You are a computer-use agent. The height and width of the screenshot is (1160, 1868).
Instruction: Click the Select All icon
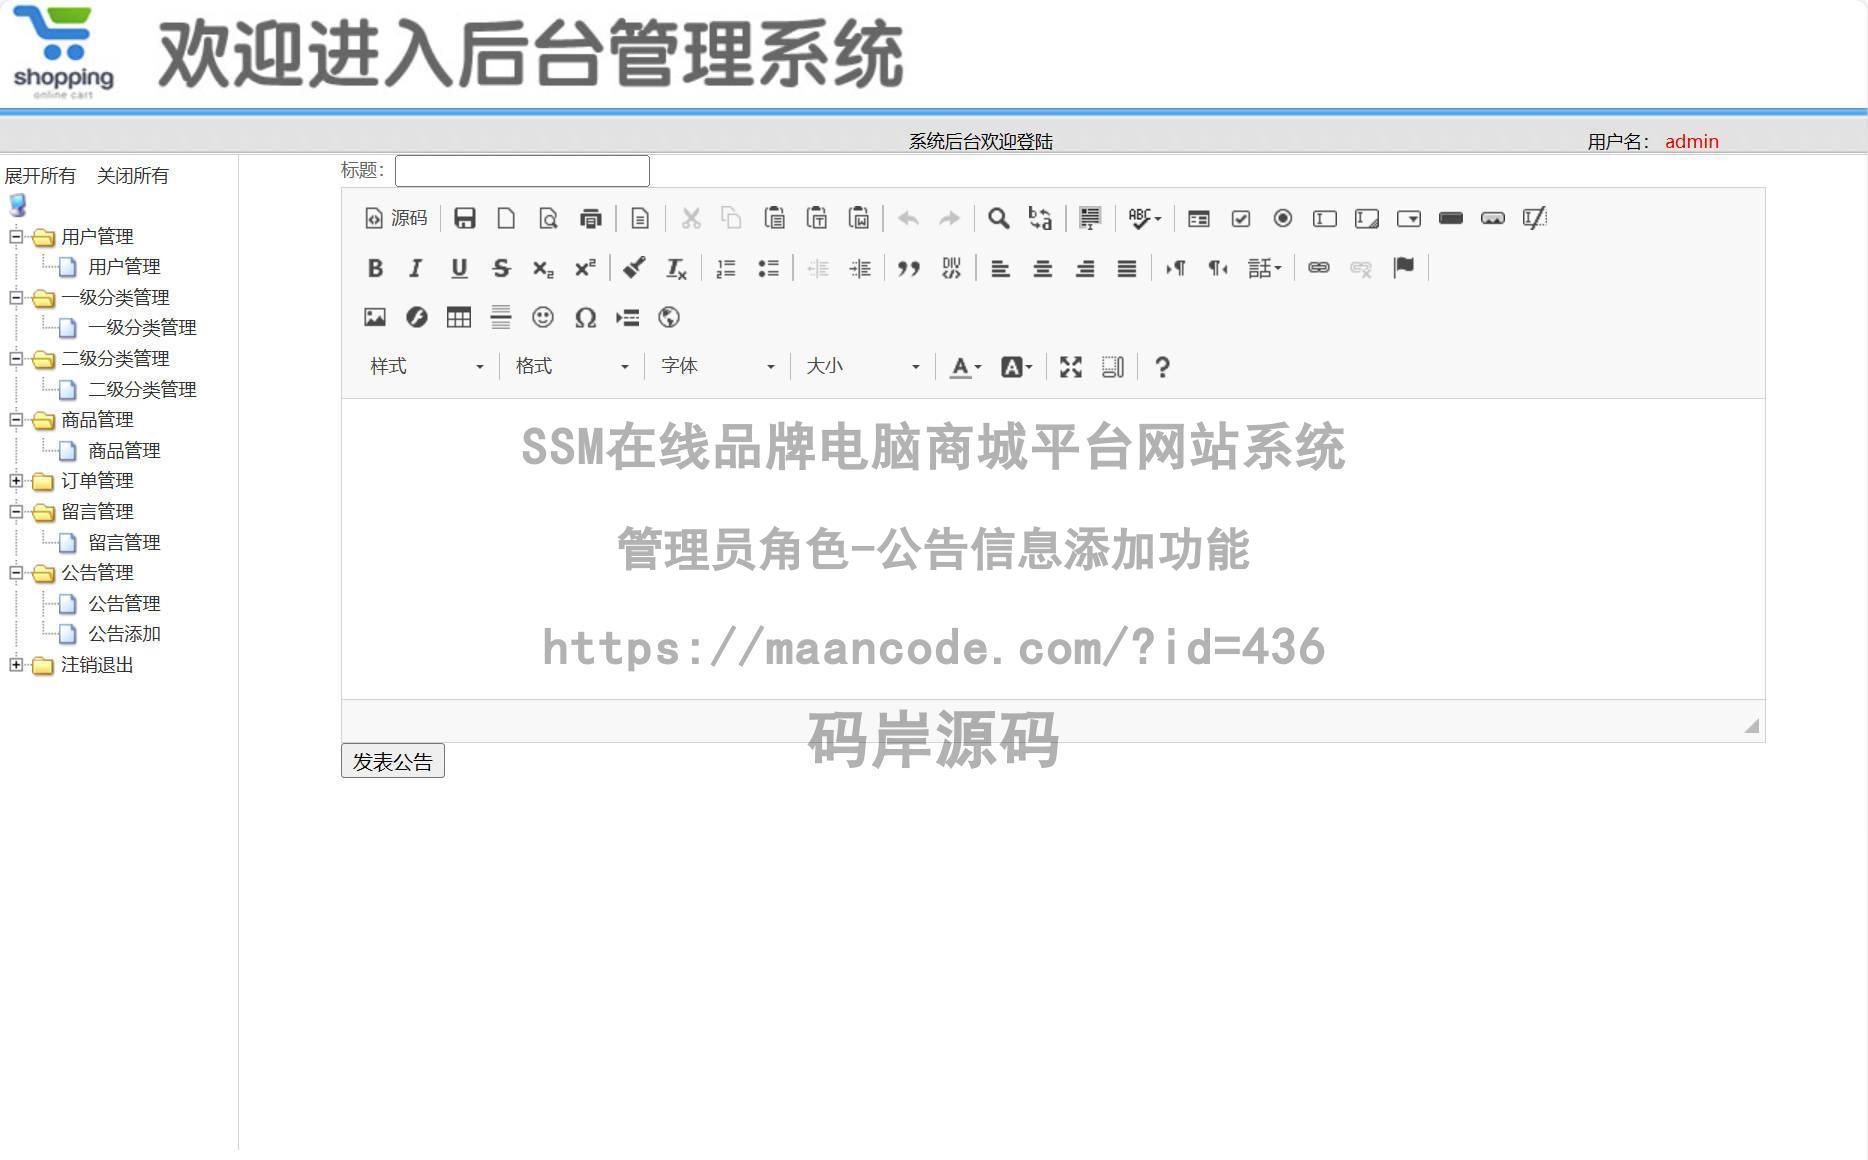(x=1090, y=218)
